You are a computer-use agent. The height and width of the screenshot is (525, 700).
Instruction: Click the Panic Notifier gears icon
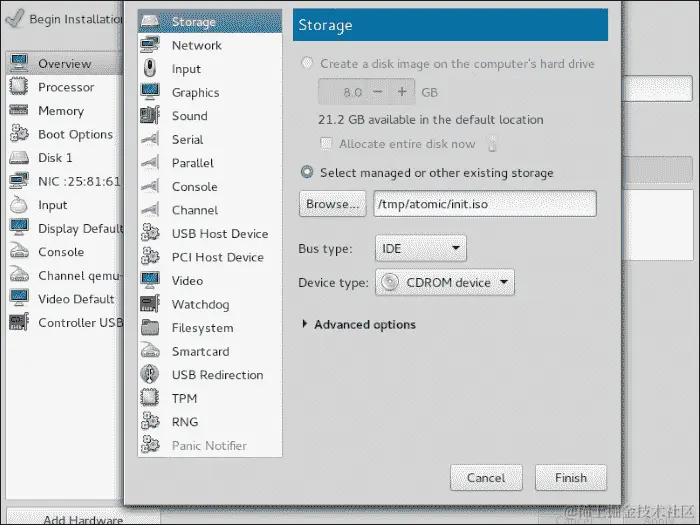click(150, 445)
